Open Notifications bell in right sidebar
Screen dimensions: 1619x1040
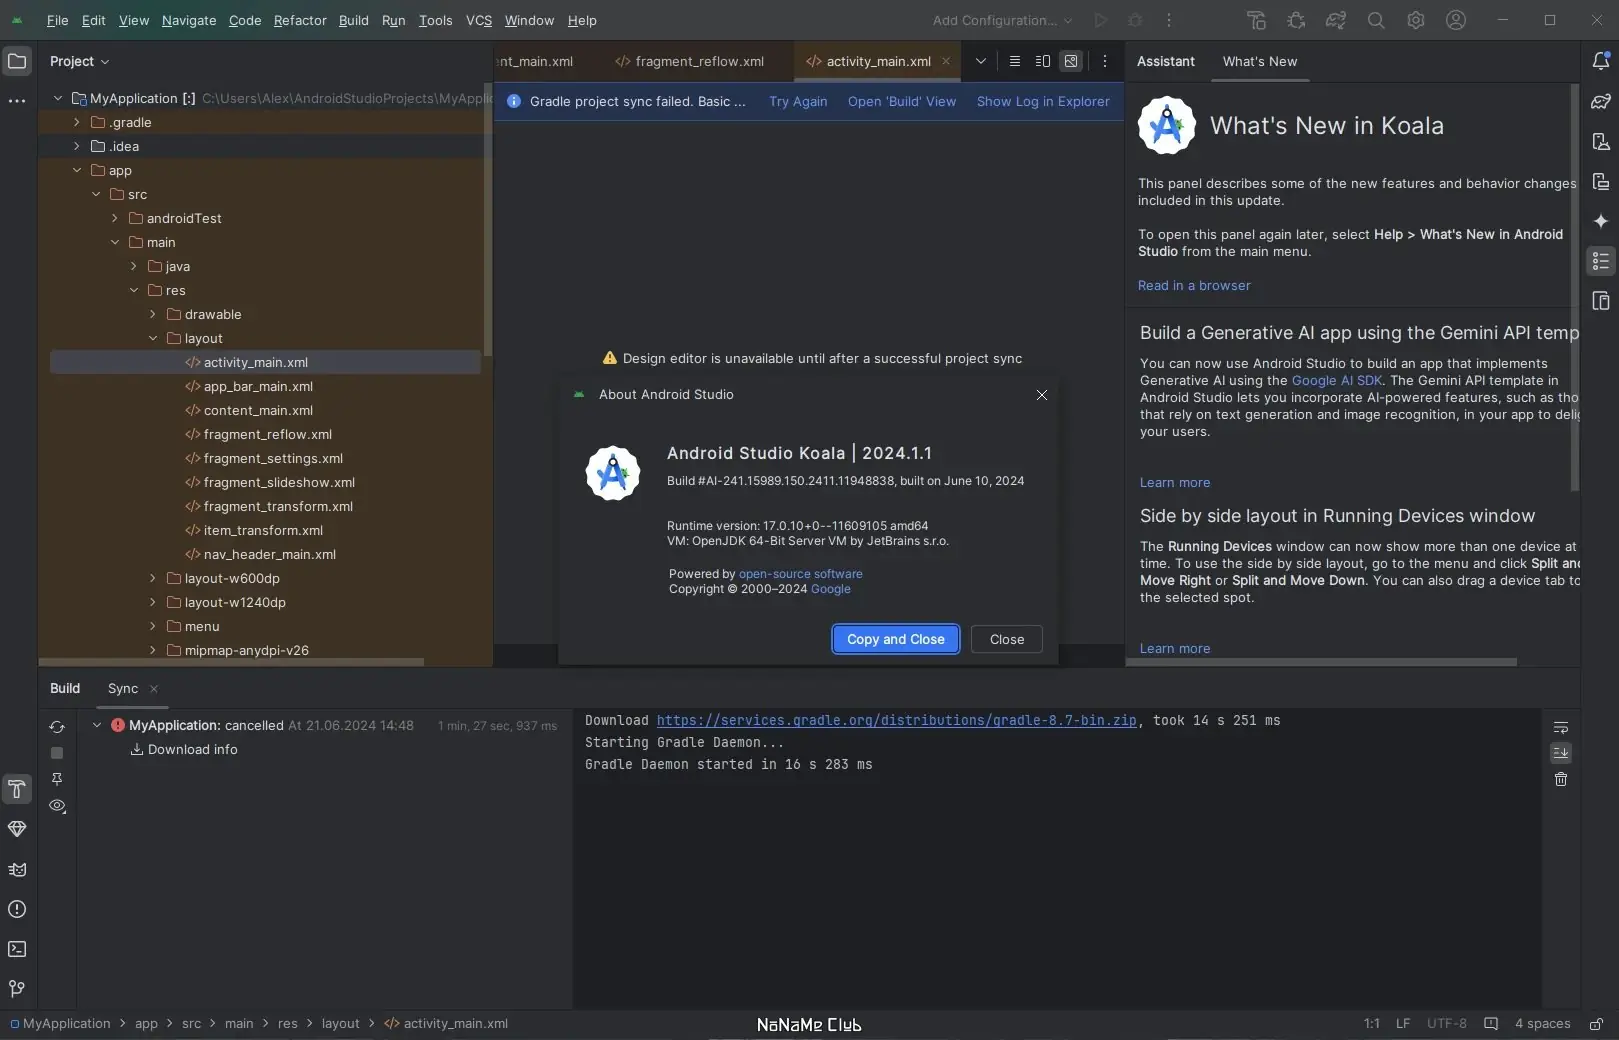click(x=1601, y=61)
